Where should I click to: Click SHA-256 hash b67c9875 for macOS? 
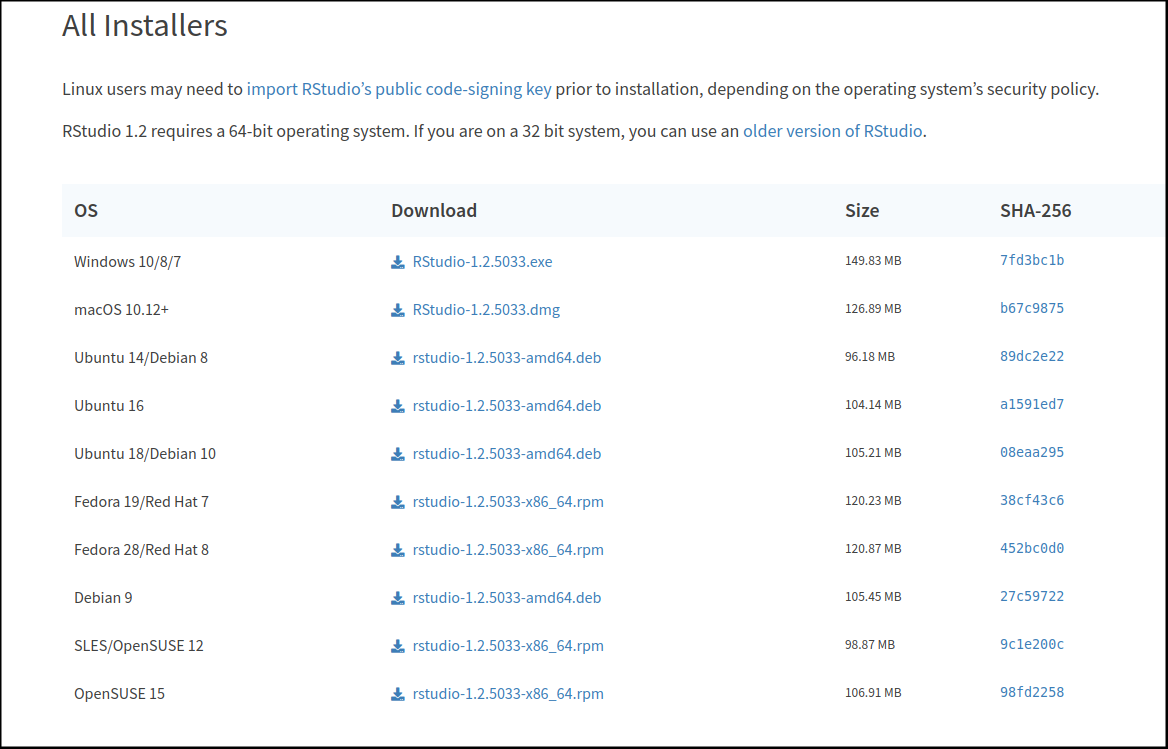tap(1032, 309)
